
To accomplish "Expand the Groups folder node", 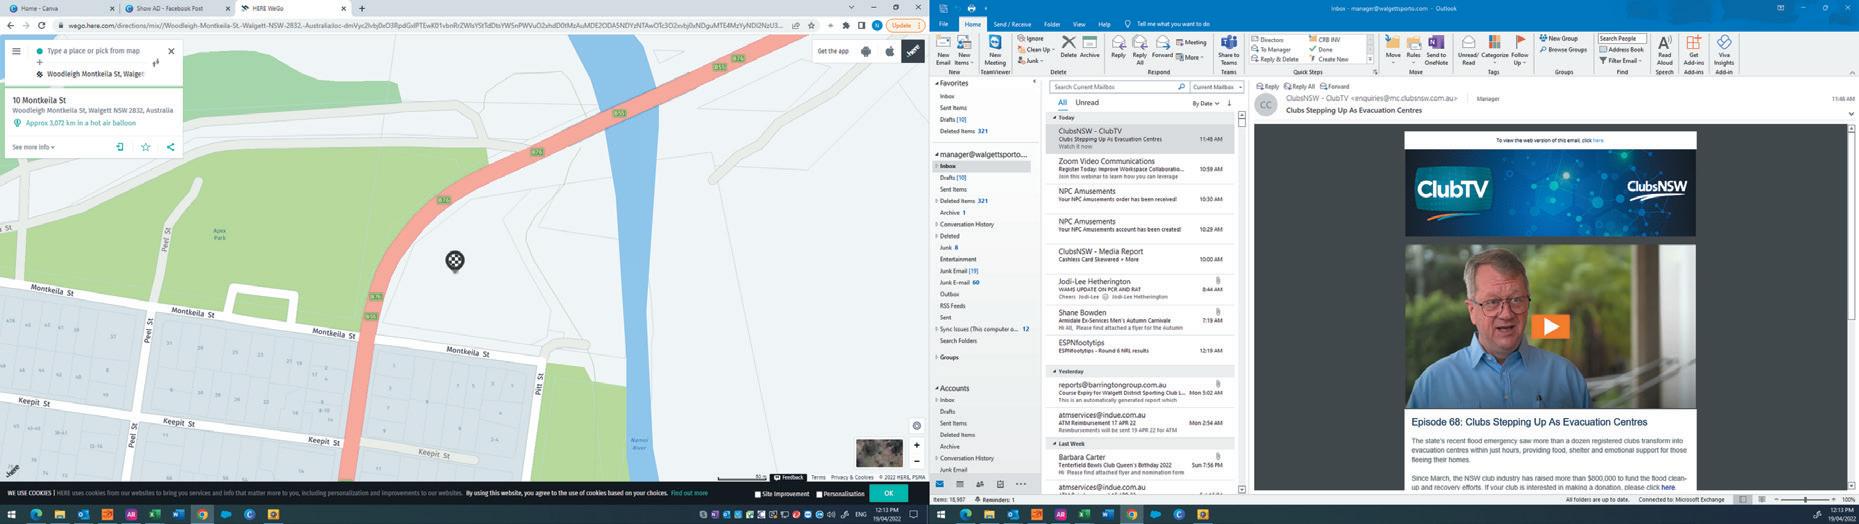I will point(937,357).
